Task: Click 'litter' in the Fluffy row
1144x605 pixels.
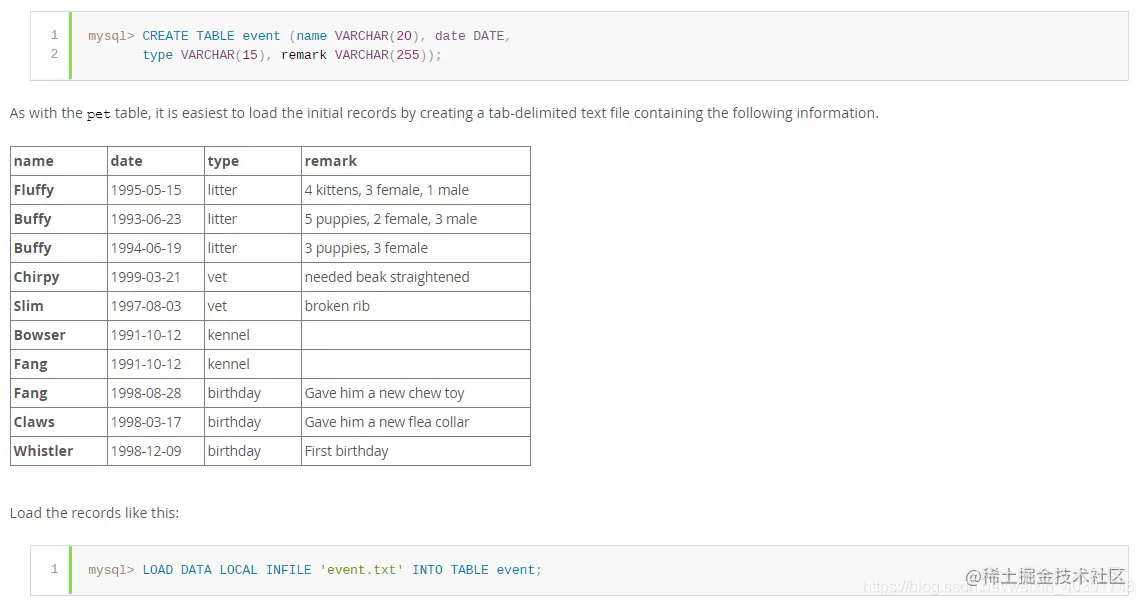Action: (222, 190)
